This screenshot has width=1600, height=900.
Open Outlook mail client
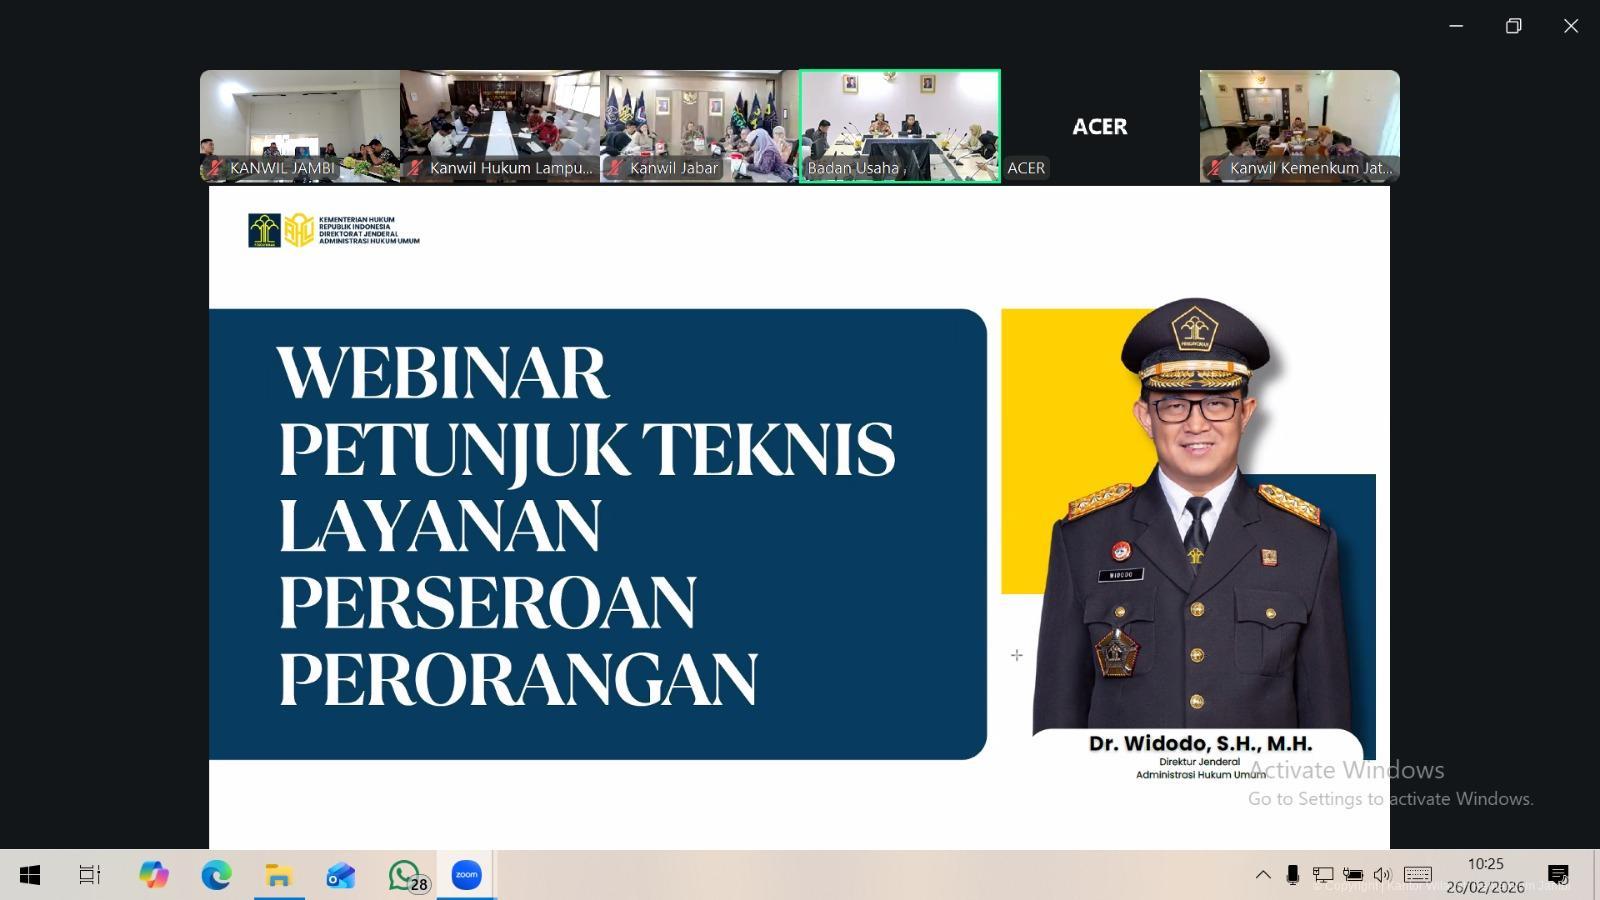[x=340, y=874]
